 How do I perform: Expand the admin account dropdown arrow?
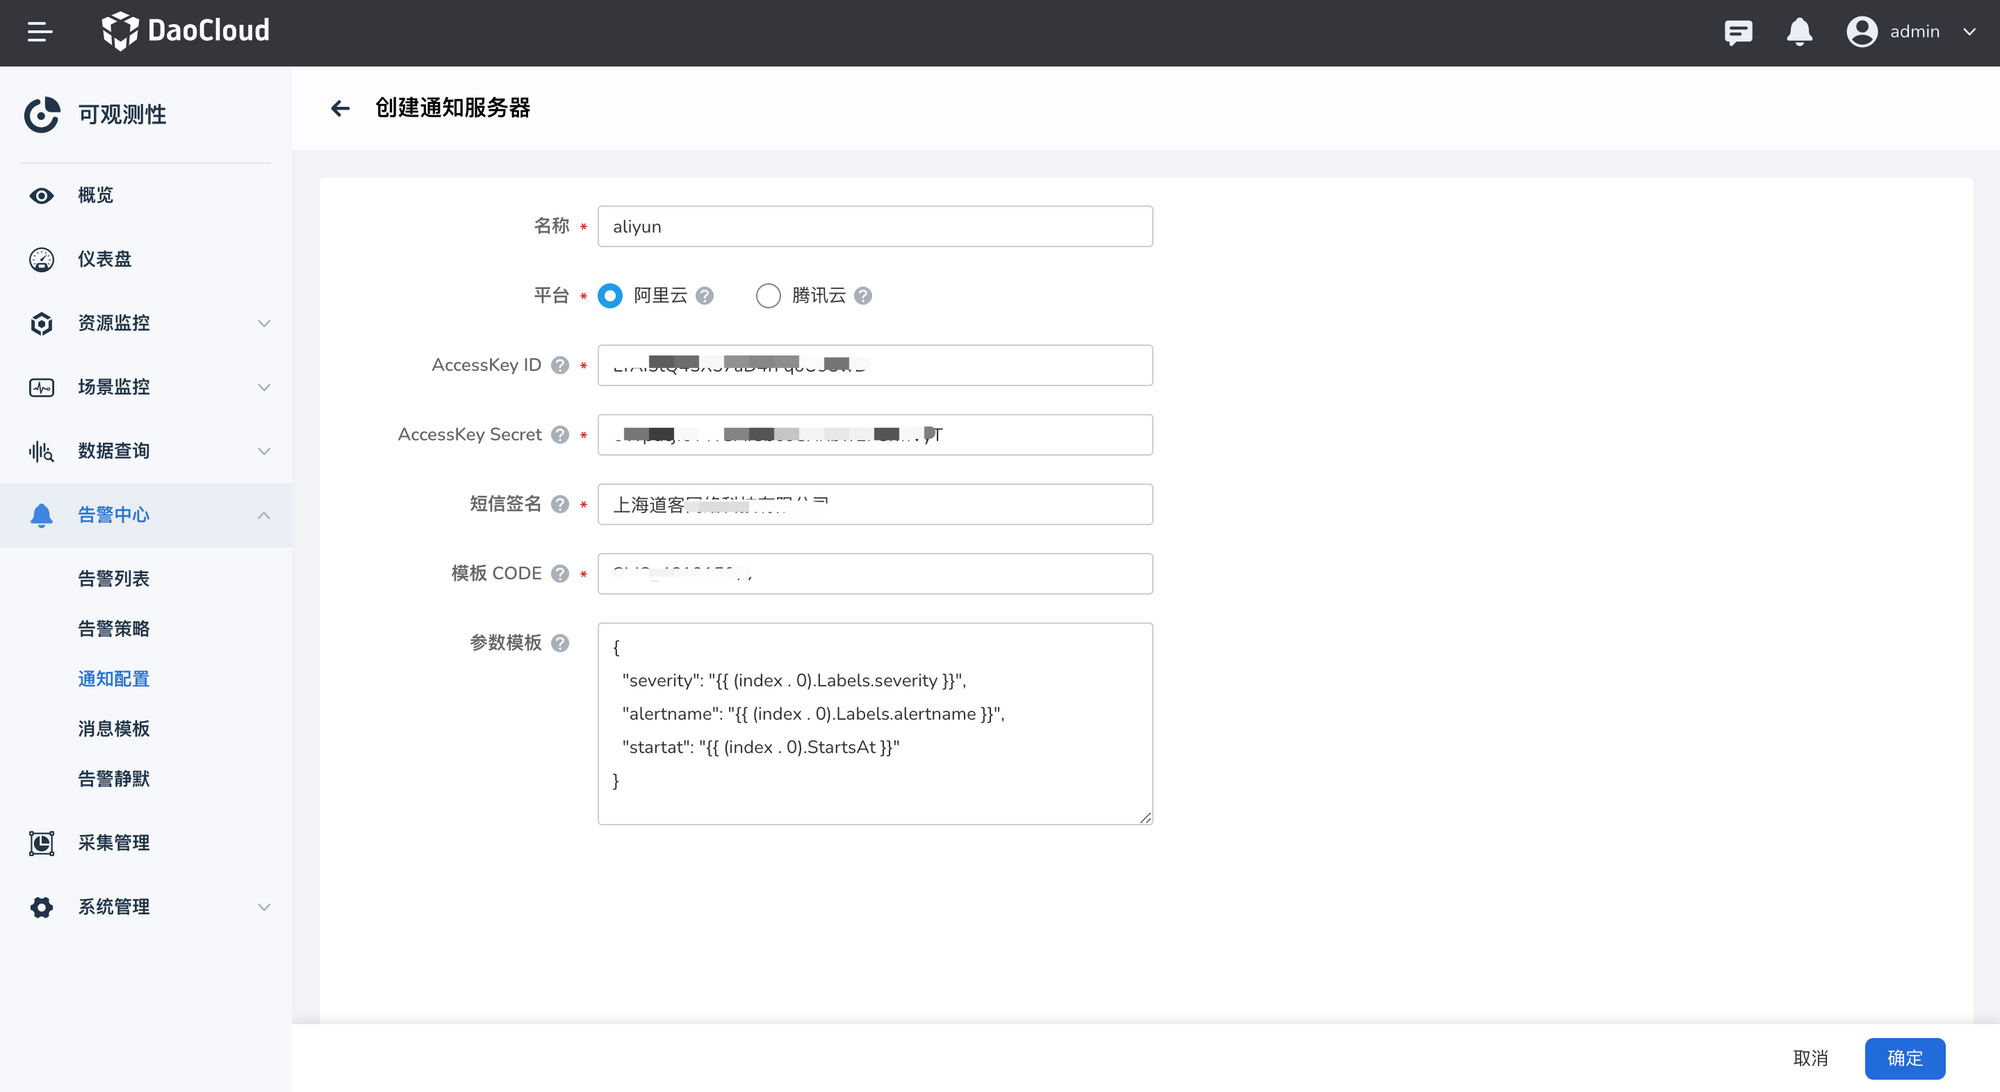[1969, 32]
